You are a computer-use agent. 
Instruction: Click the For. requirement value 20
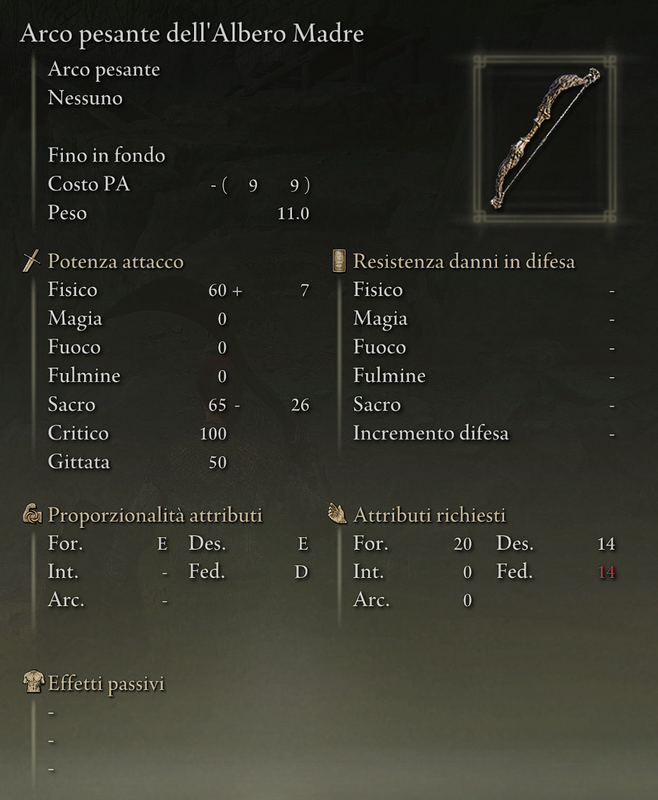[463, 544]
